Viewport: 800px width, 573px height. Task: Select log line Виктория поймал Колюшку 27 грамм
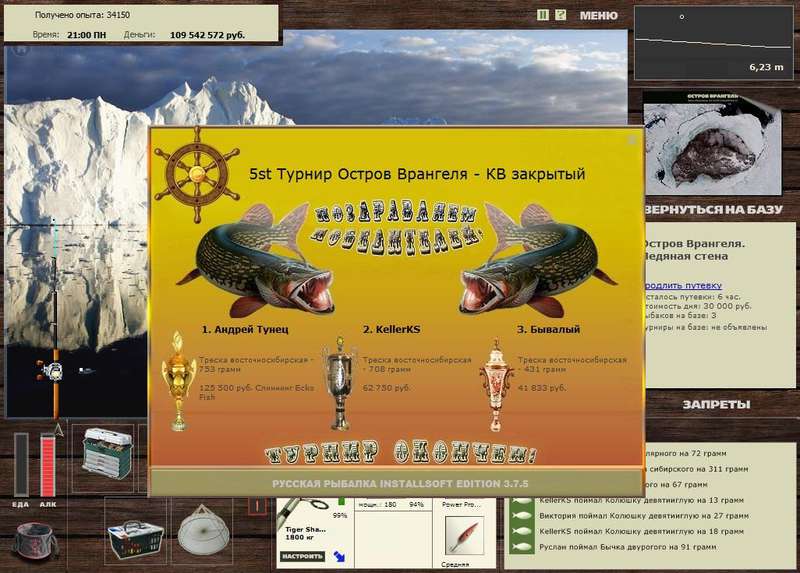point(644,516)
